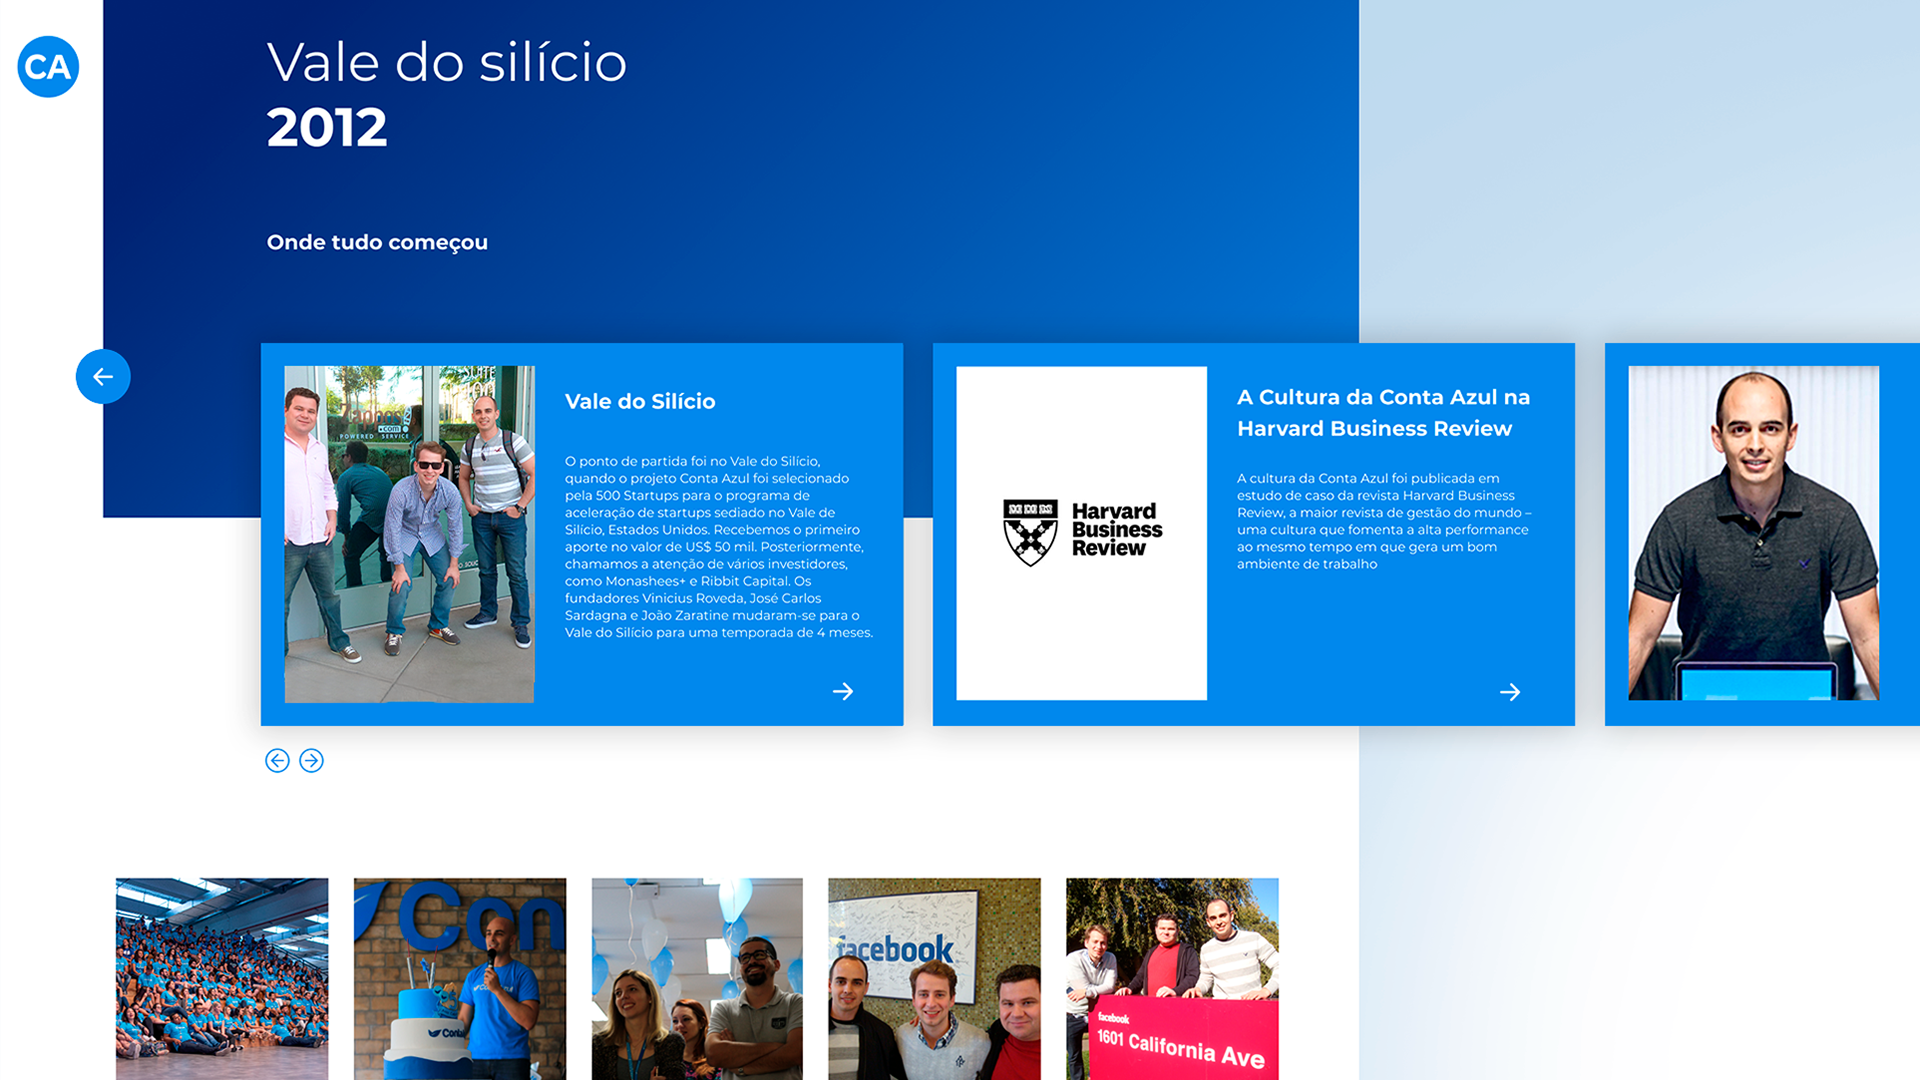
Task: Open the Facebook wall photo thumbnail
Action: click(x=934, y=978)
